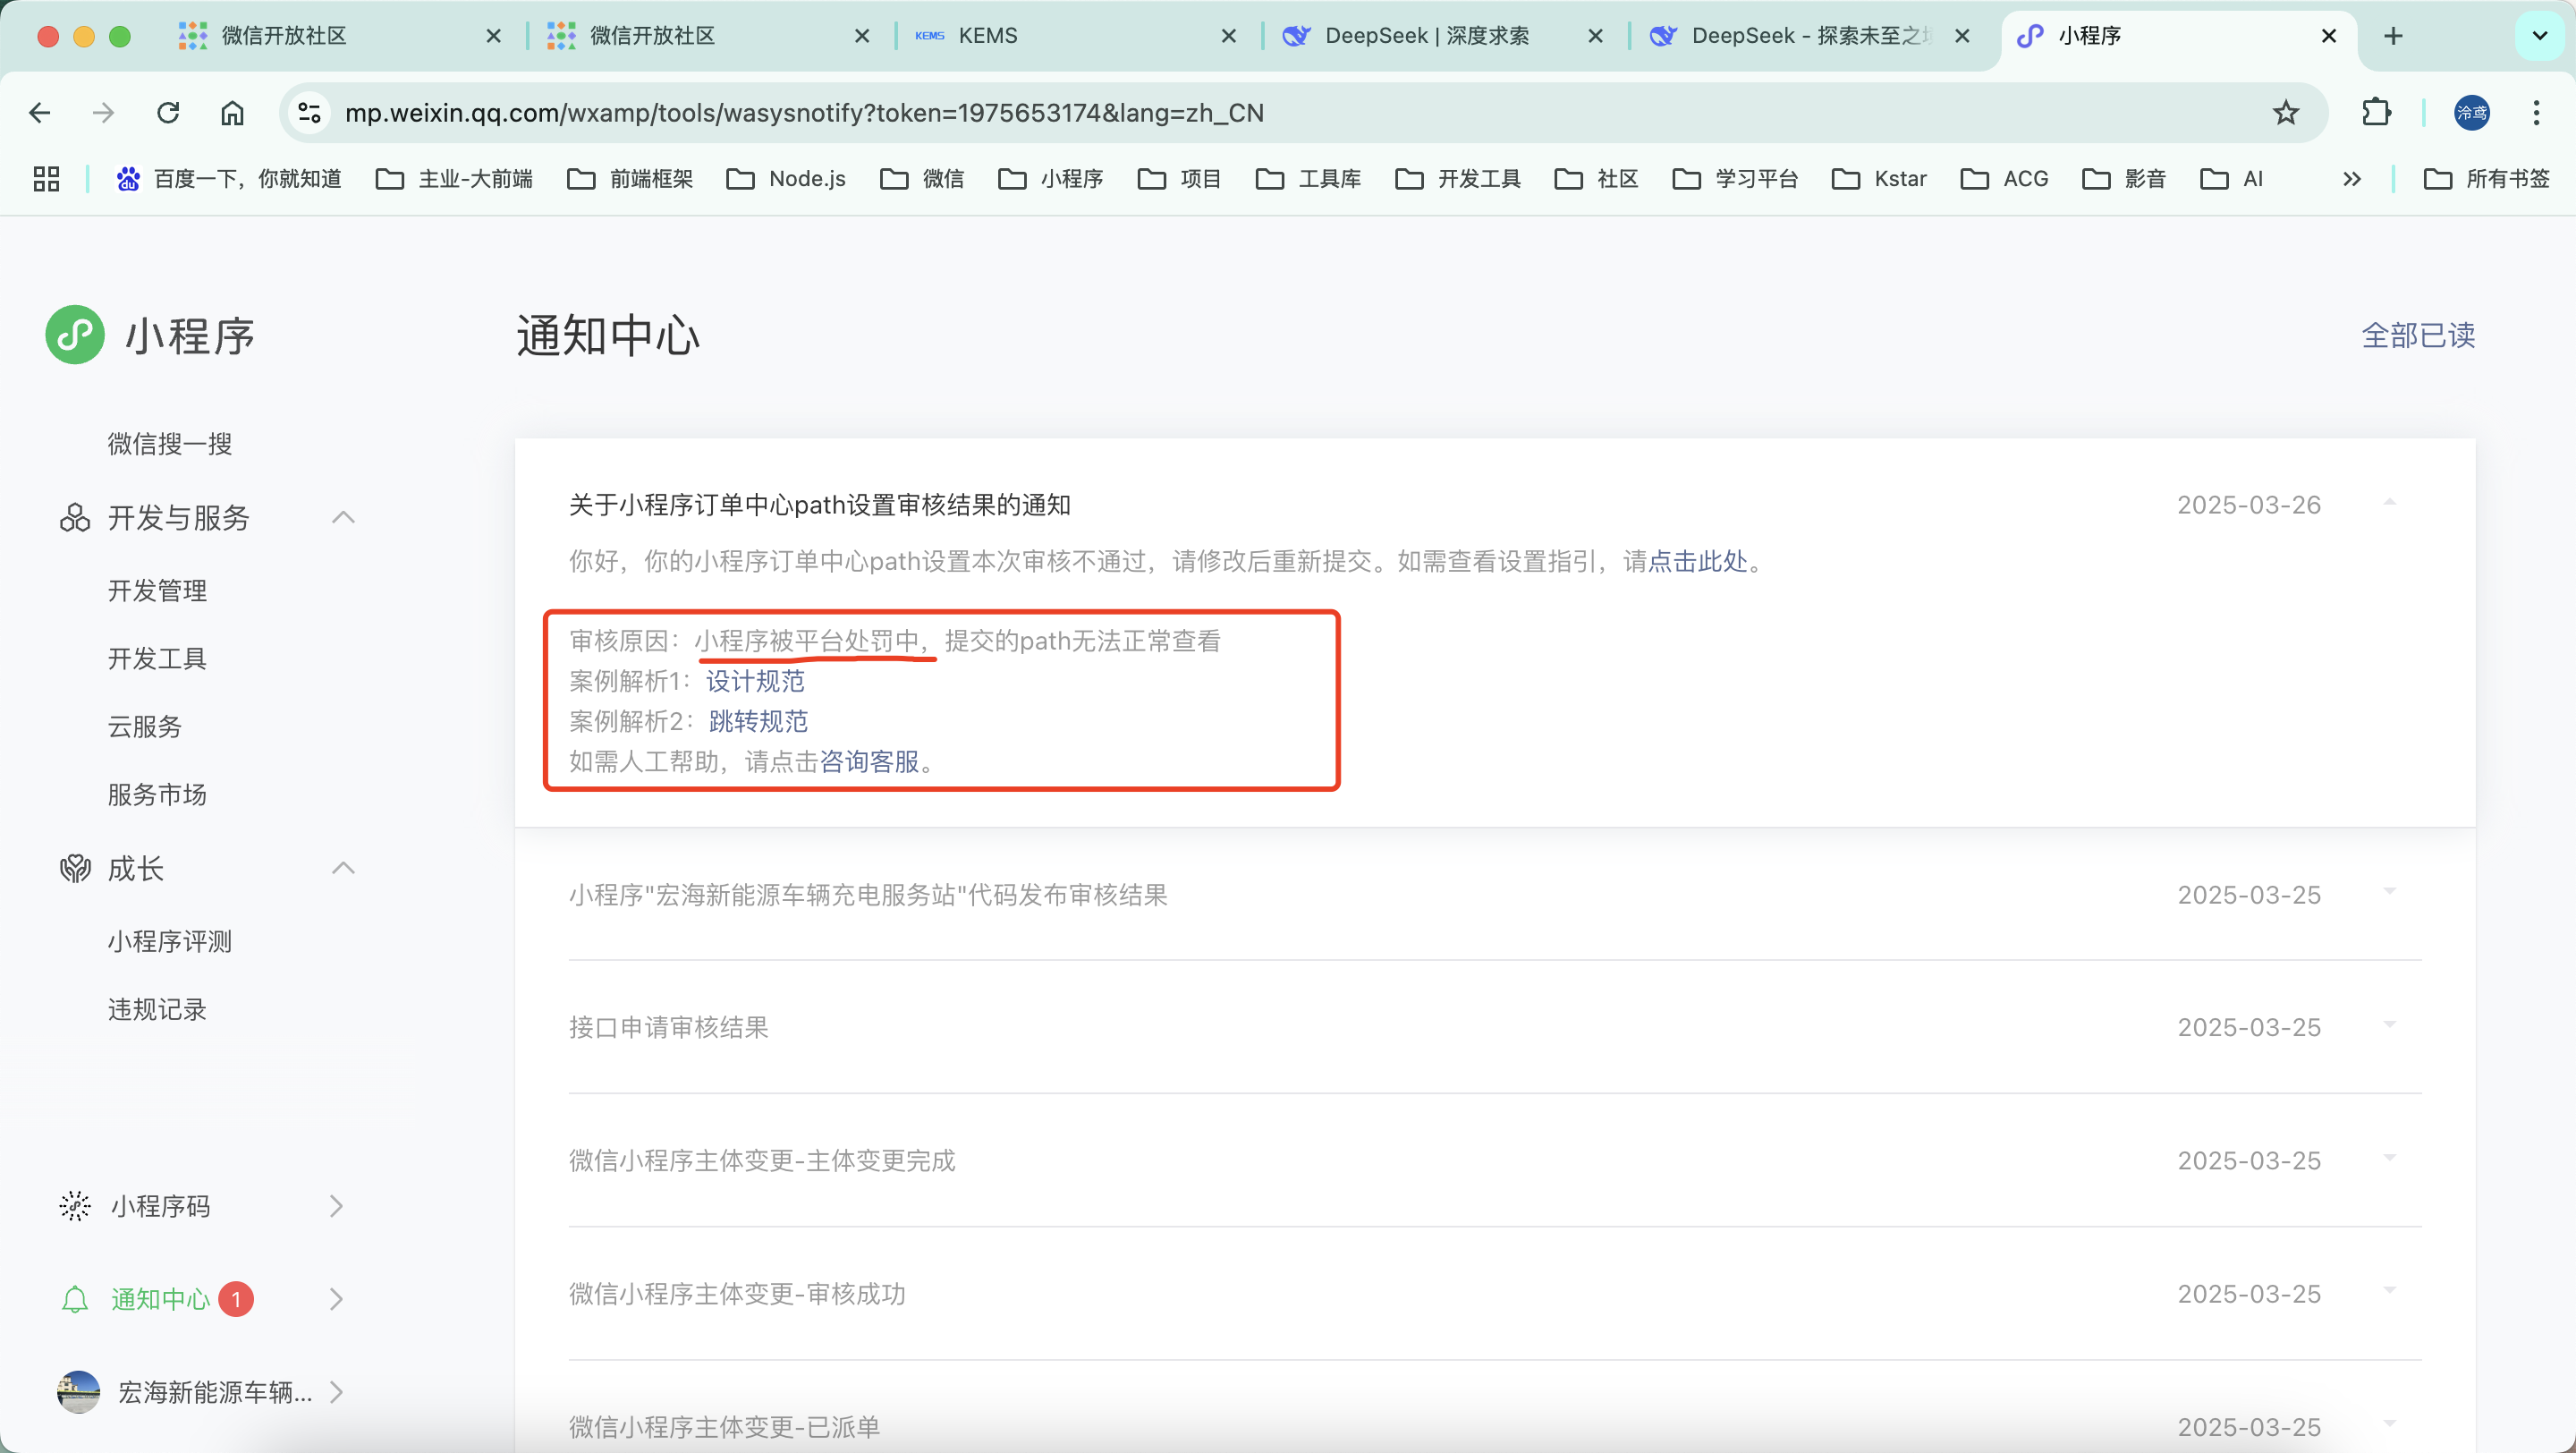Click the 小程序 green logo icon
2576x1453 pixels.
(x=75, y=335)
